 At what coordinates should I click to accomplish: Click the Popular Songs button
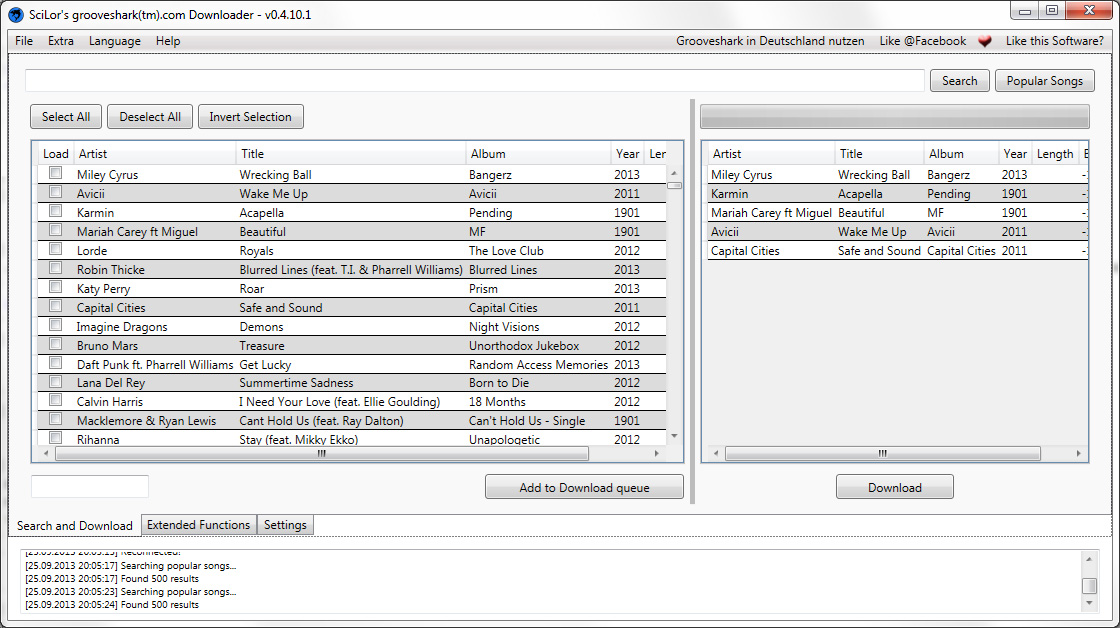coord(1044,81)
